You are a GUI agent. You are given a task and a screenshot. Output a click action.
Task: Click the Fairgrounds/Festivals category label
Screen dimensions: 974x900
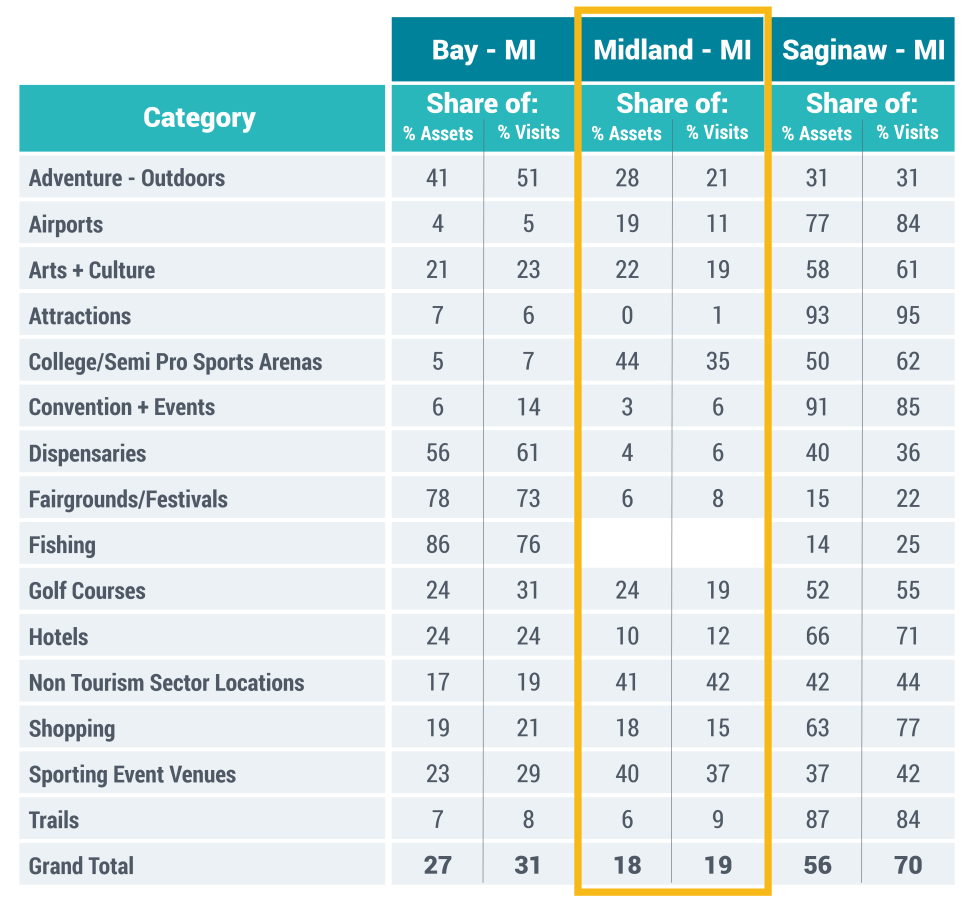pos(128,499)
